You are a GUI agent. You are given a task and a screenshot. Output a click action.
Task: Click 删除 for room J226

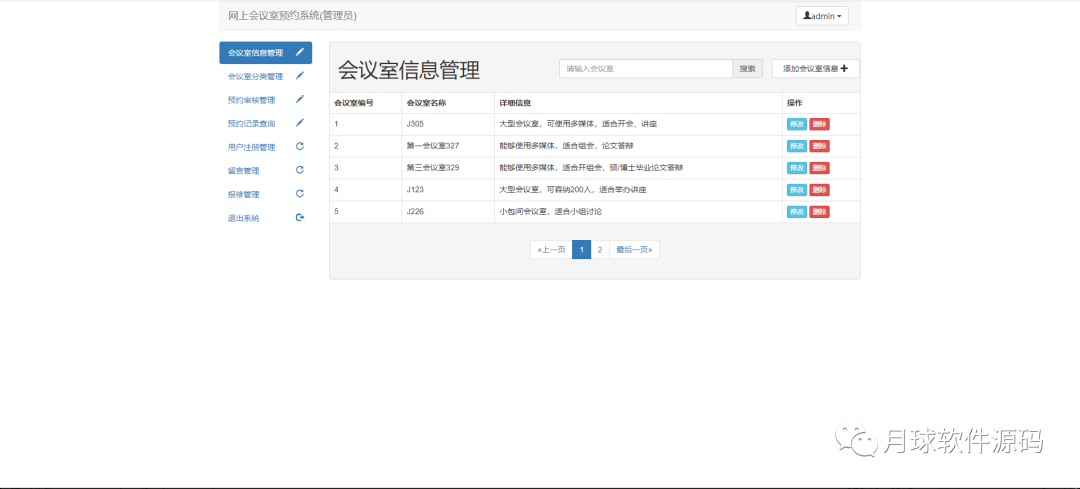pos(820,212)
